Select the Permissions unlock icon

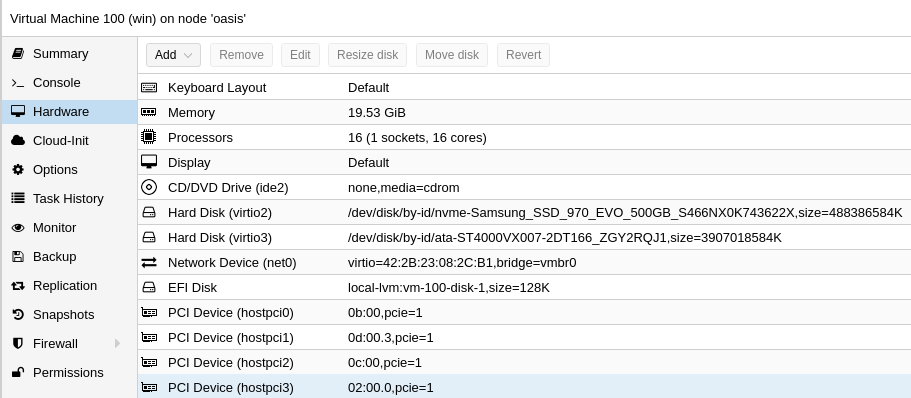pos(18,372)
